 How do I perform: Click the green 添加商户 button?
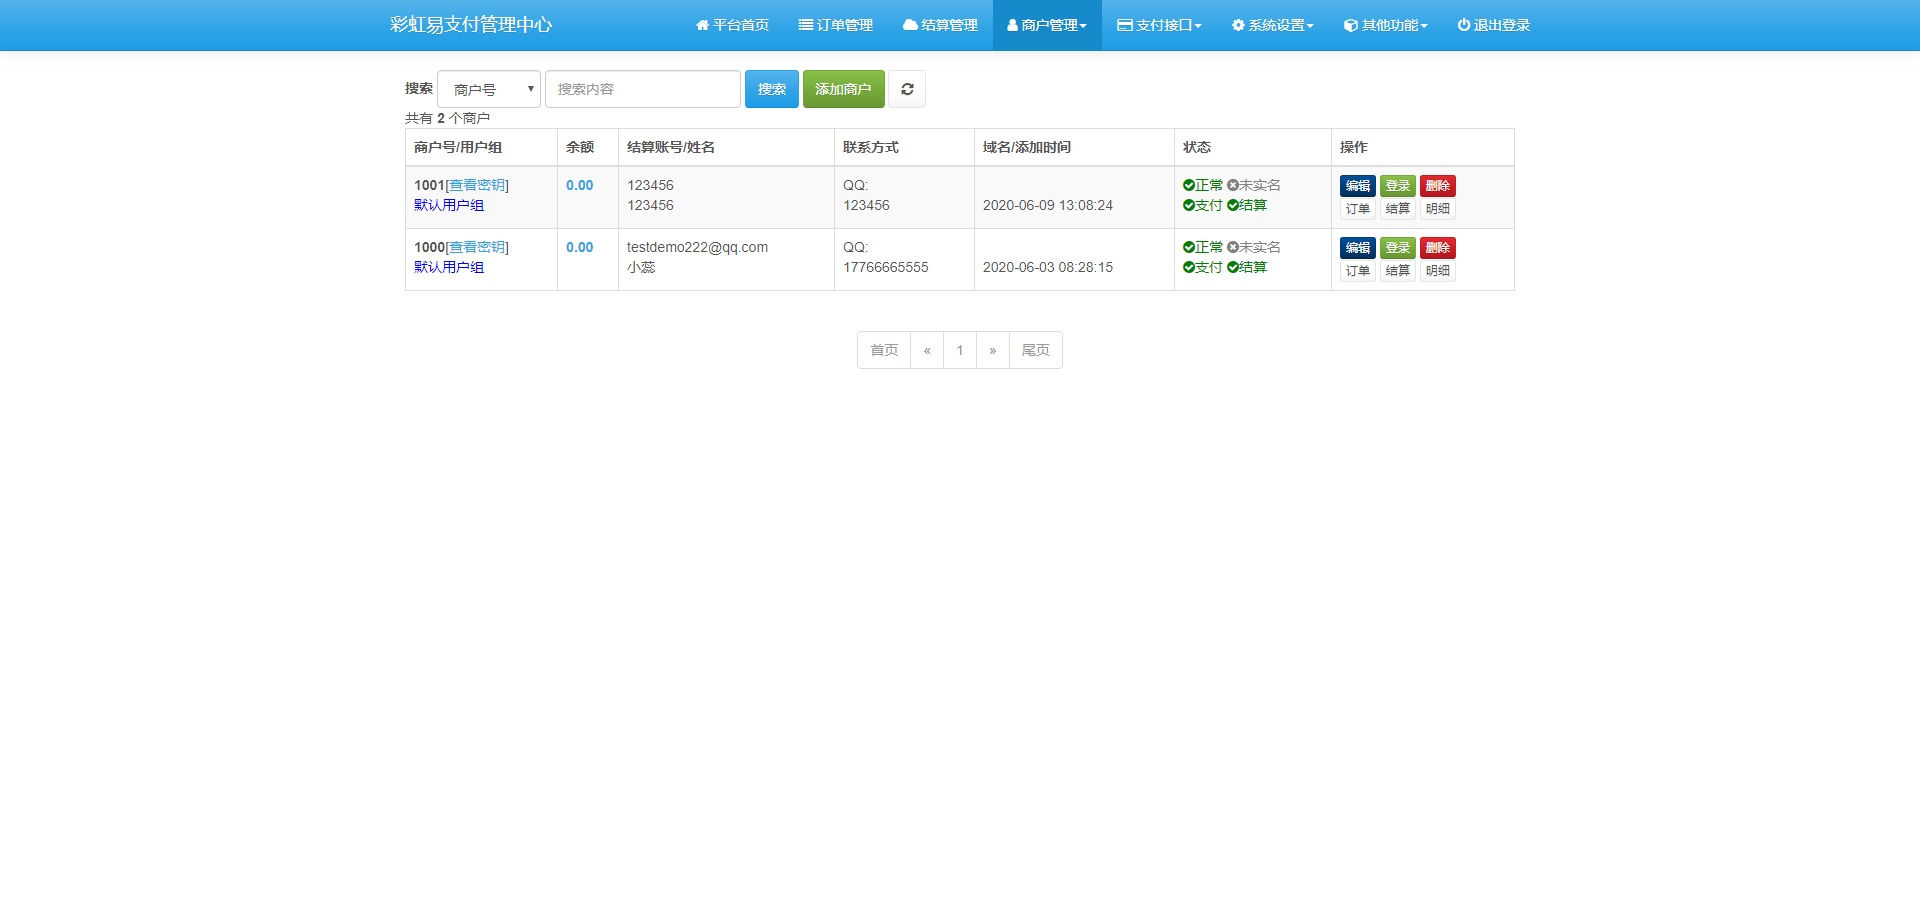[x=843, y=89]
